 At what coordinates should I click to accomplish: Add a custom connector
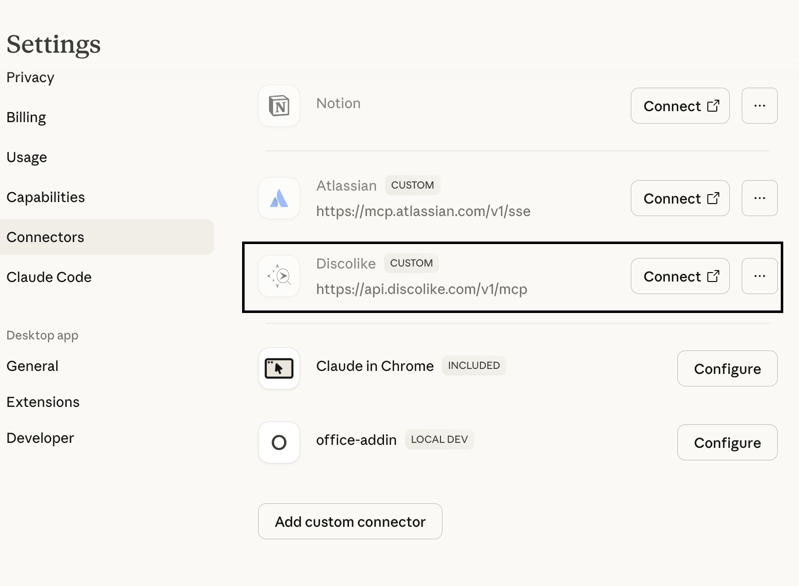[350, 521]
